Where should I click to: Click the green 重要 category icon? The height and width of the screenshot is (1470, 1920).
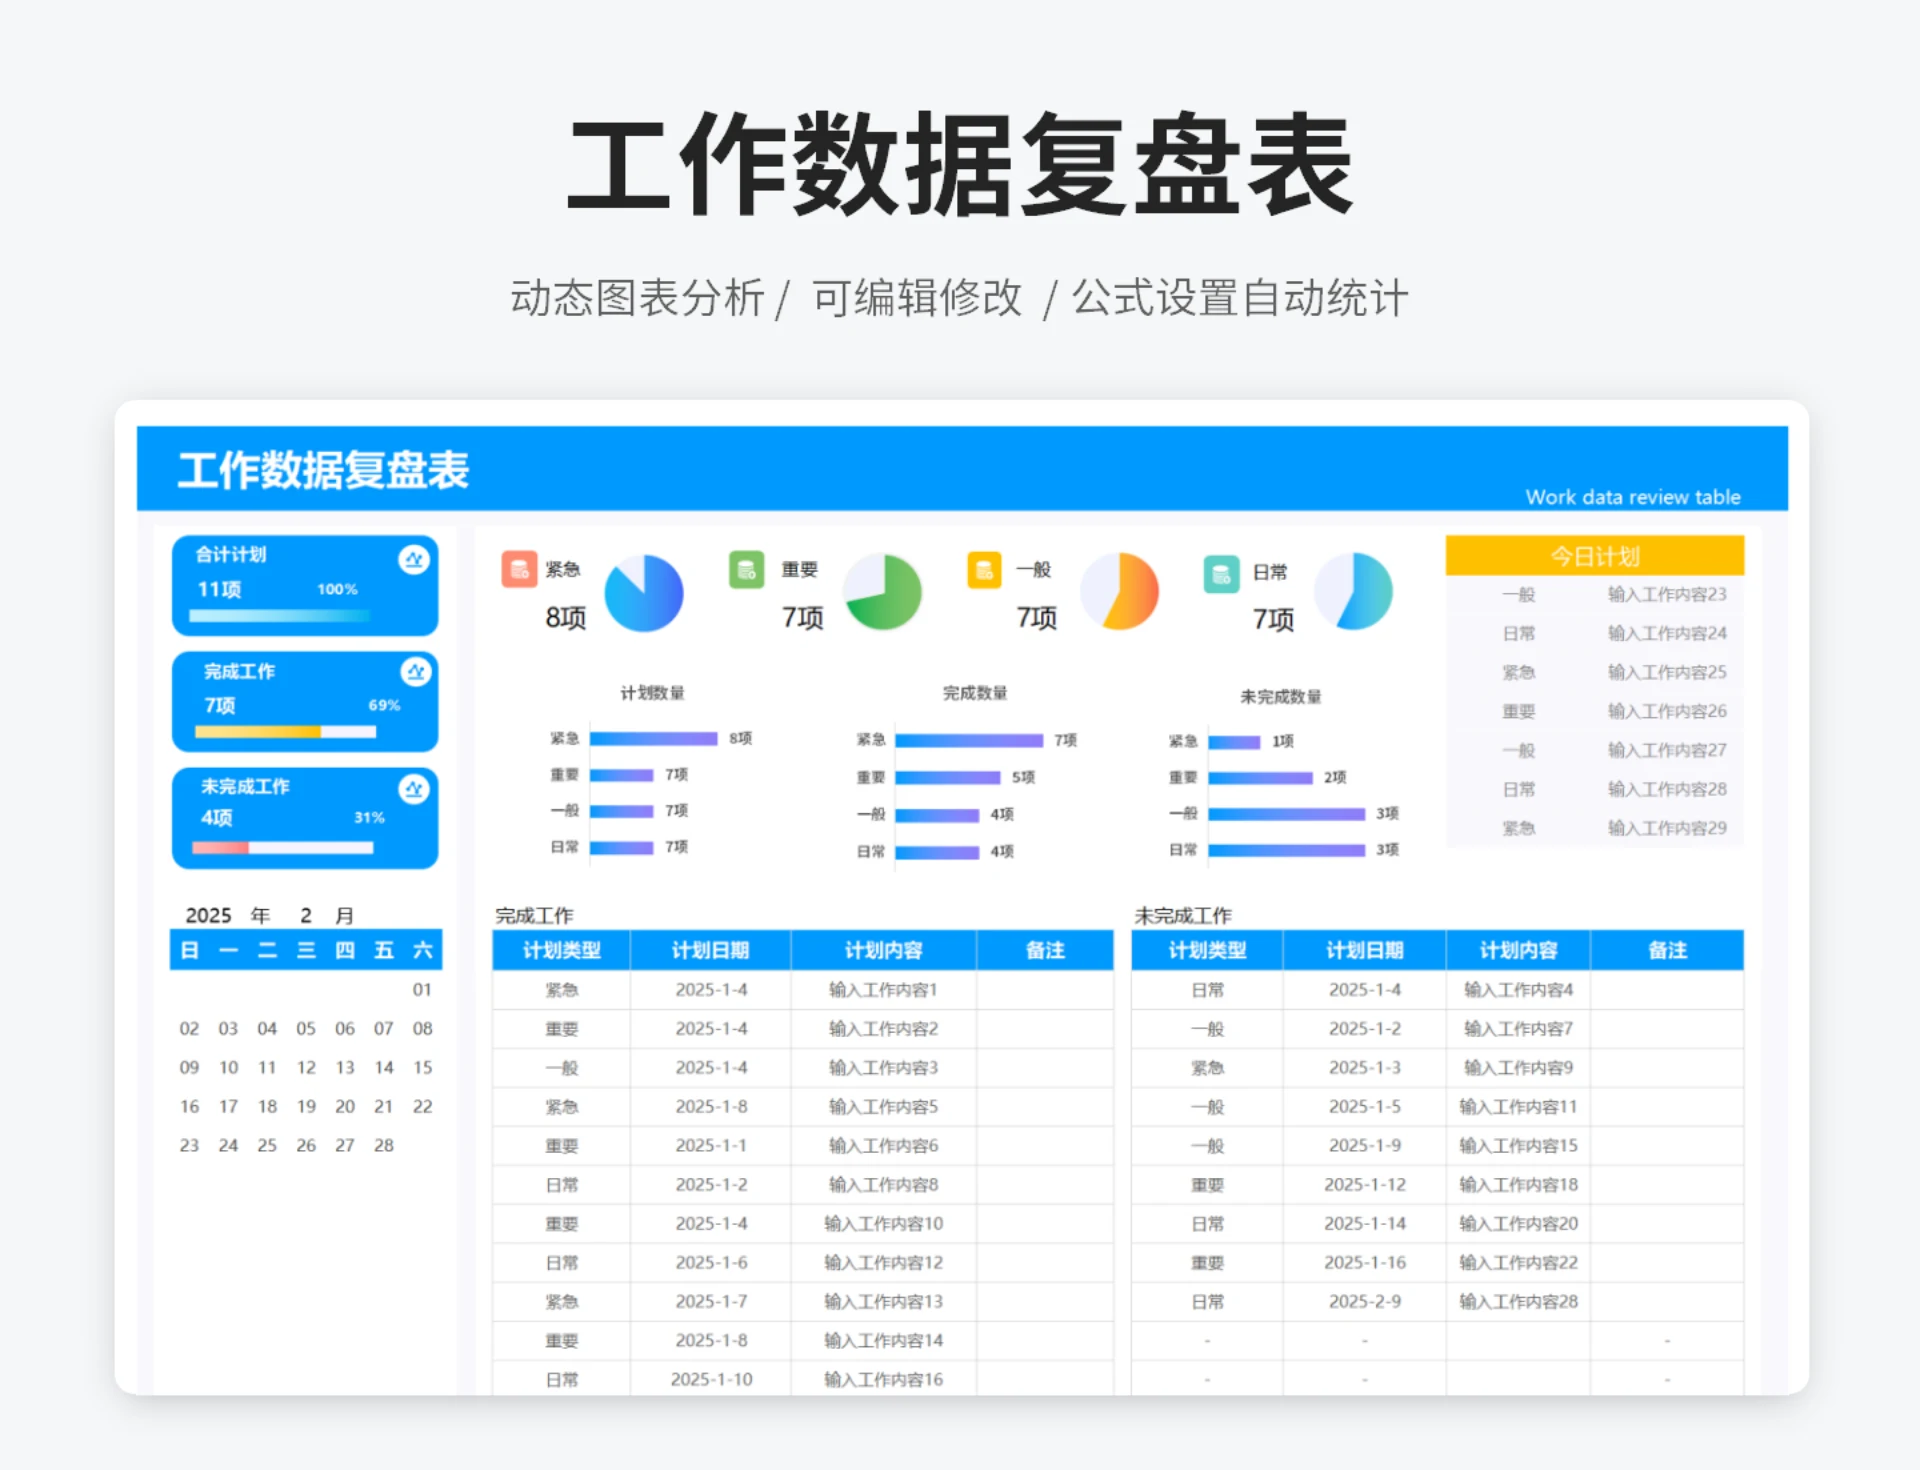tap(746, 570)
